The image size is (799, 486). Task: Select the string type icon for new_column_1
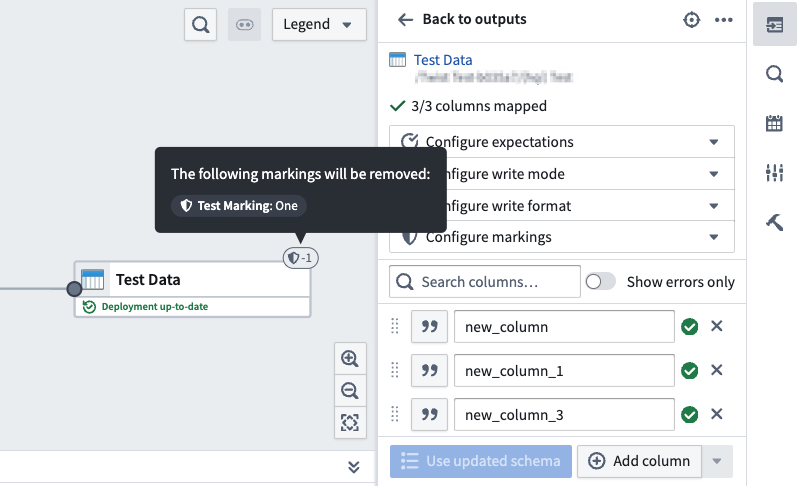point(429,370)
